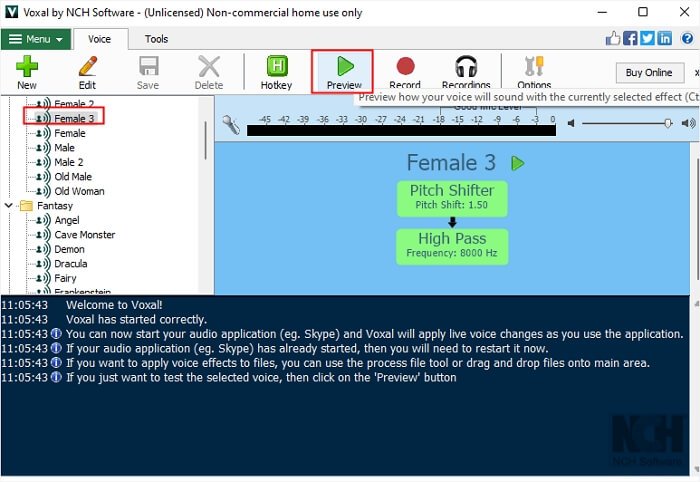Open the Pitch Shifter effect block
The height and width of the screenshot is (482, 700).
(x=454, y=198)
